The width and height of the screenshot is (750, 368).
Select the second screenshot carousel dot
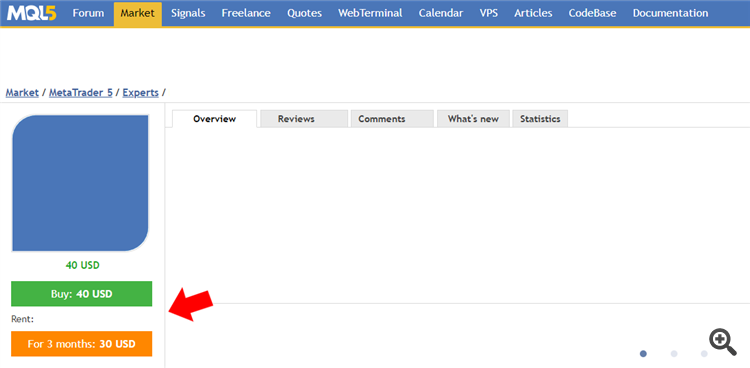(674, 354)
